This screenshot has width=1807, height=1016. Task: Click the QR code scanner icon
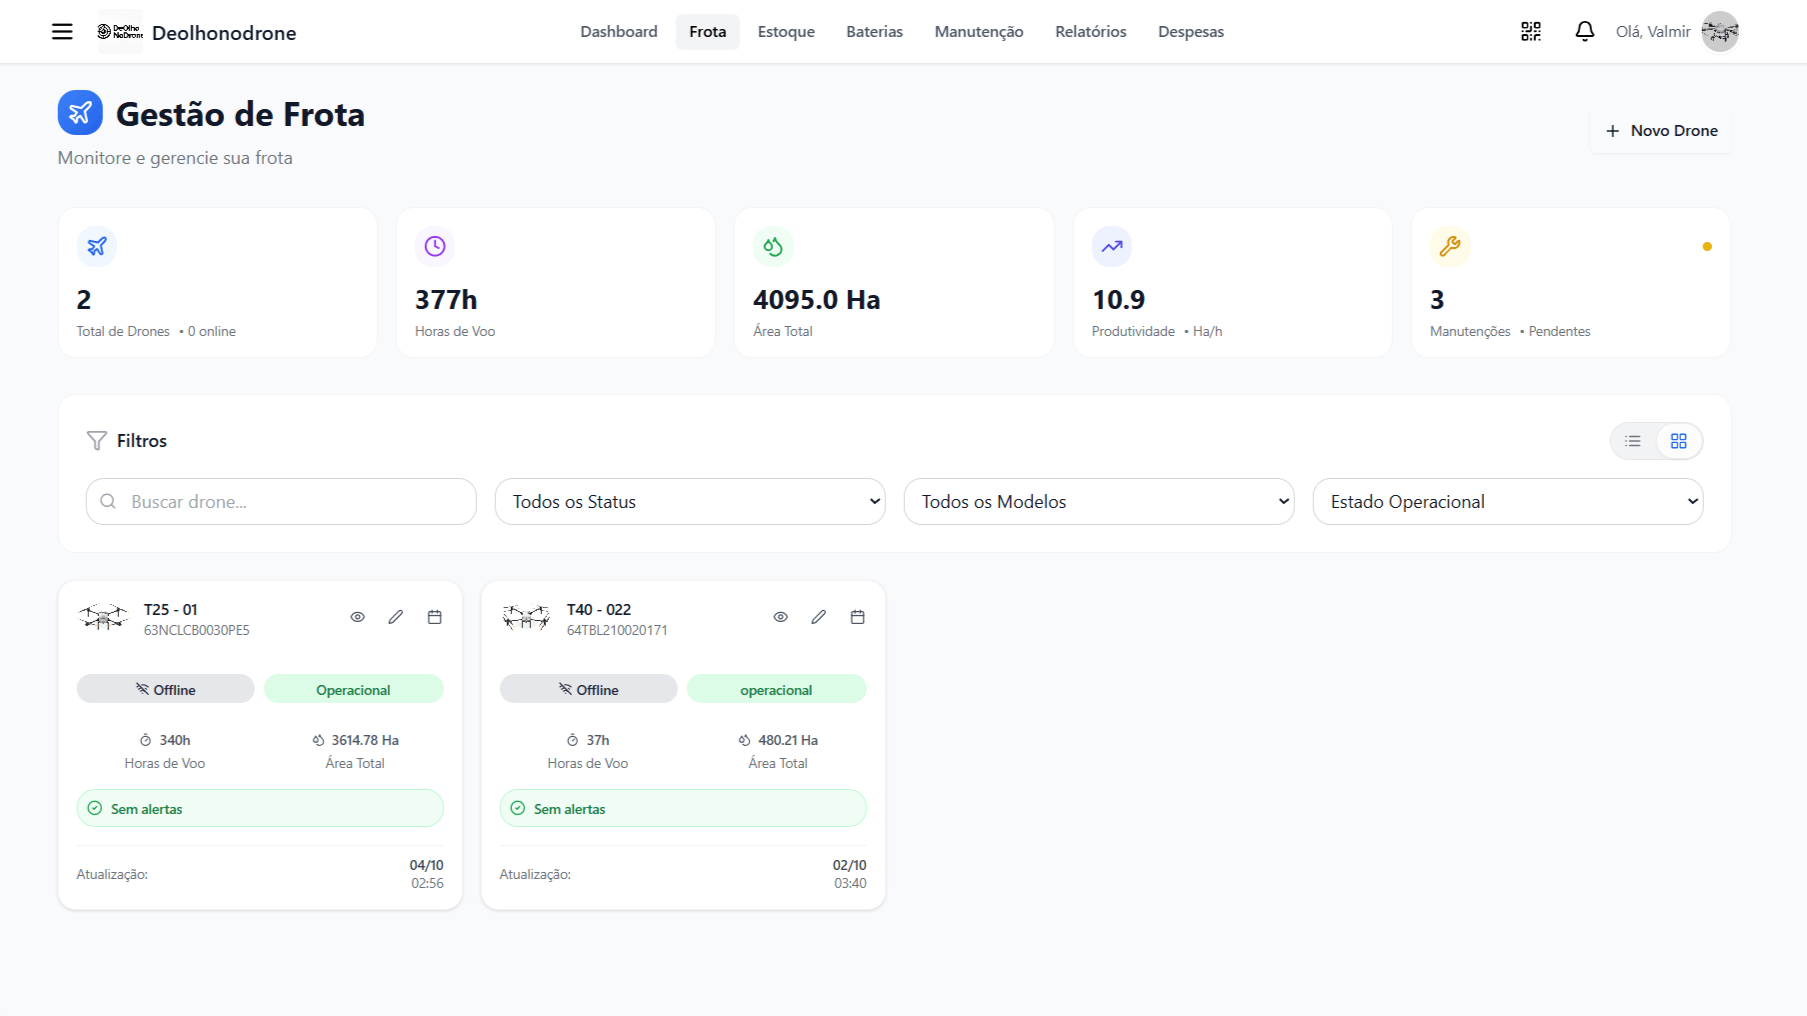pyautogui.click(x=1531, y=32)
